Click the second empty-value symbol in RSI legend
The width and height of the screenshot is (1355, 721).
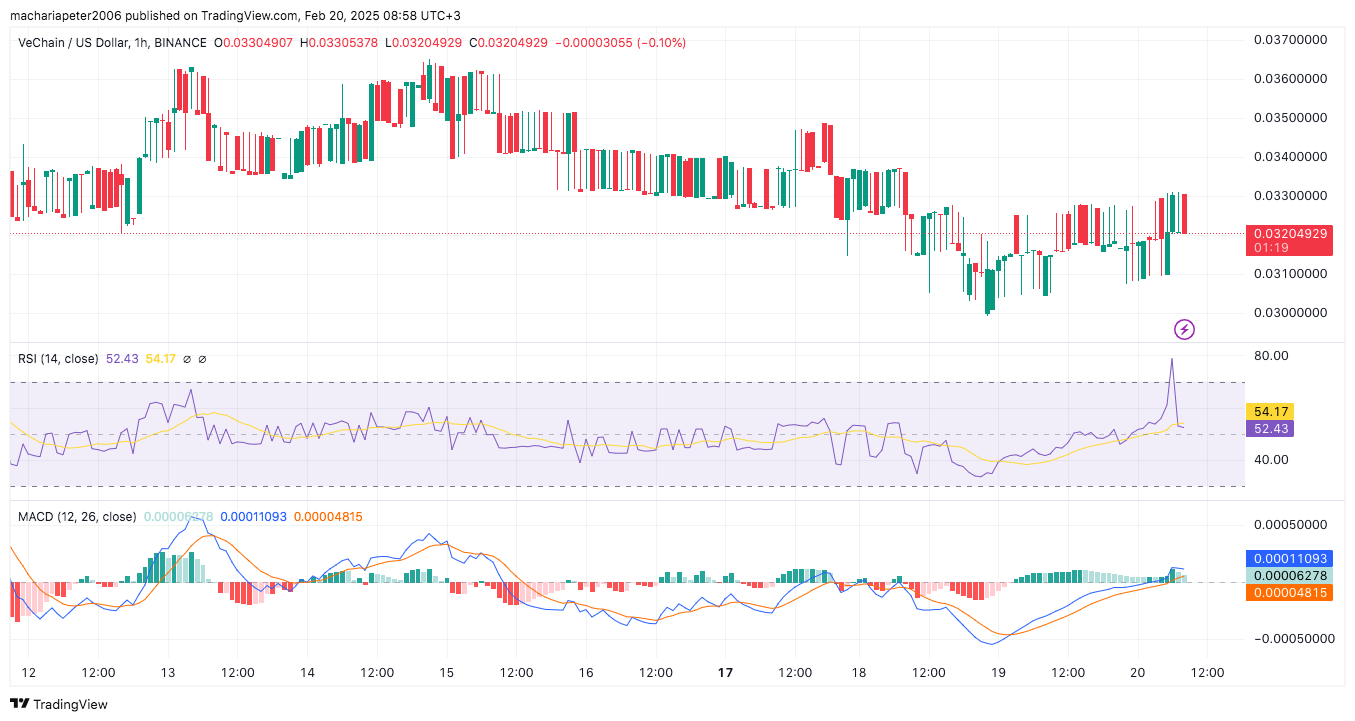coord(202,359)
